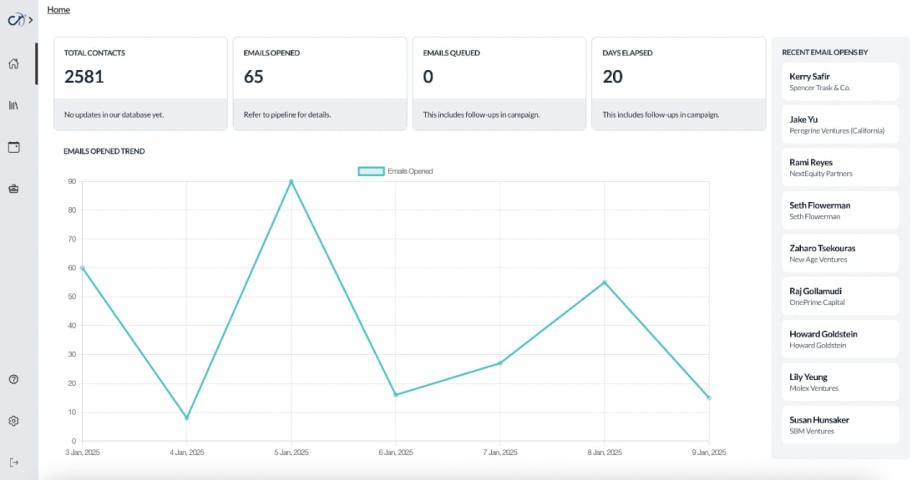Click the logout icon at sidebar bottom
The height and width of the screenshot is (480, 921).
click(14, 462)
